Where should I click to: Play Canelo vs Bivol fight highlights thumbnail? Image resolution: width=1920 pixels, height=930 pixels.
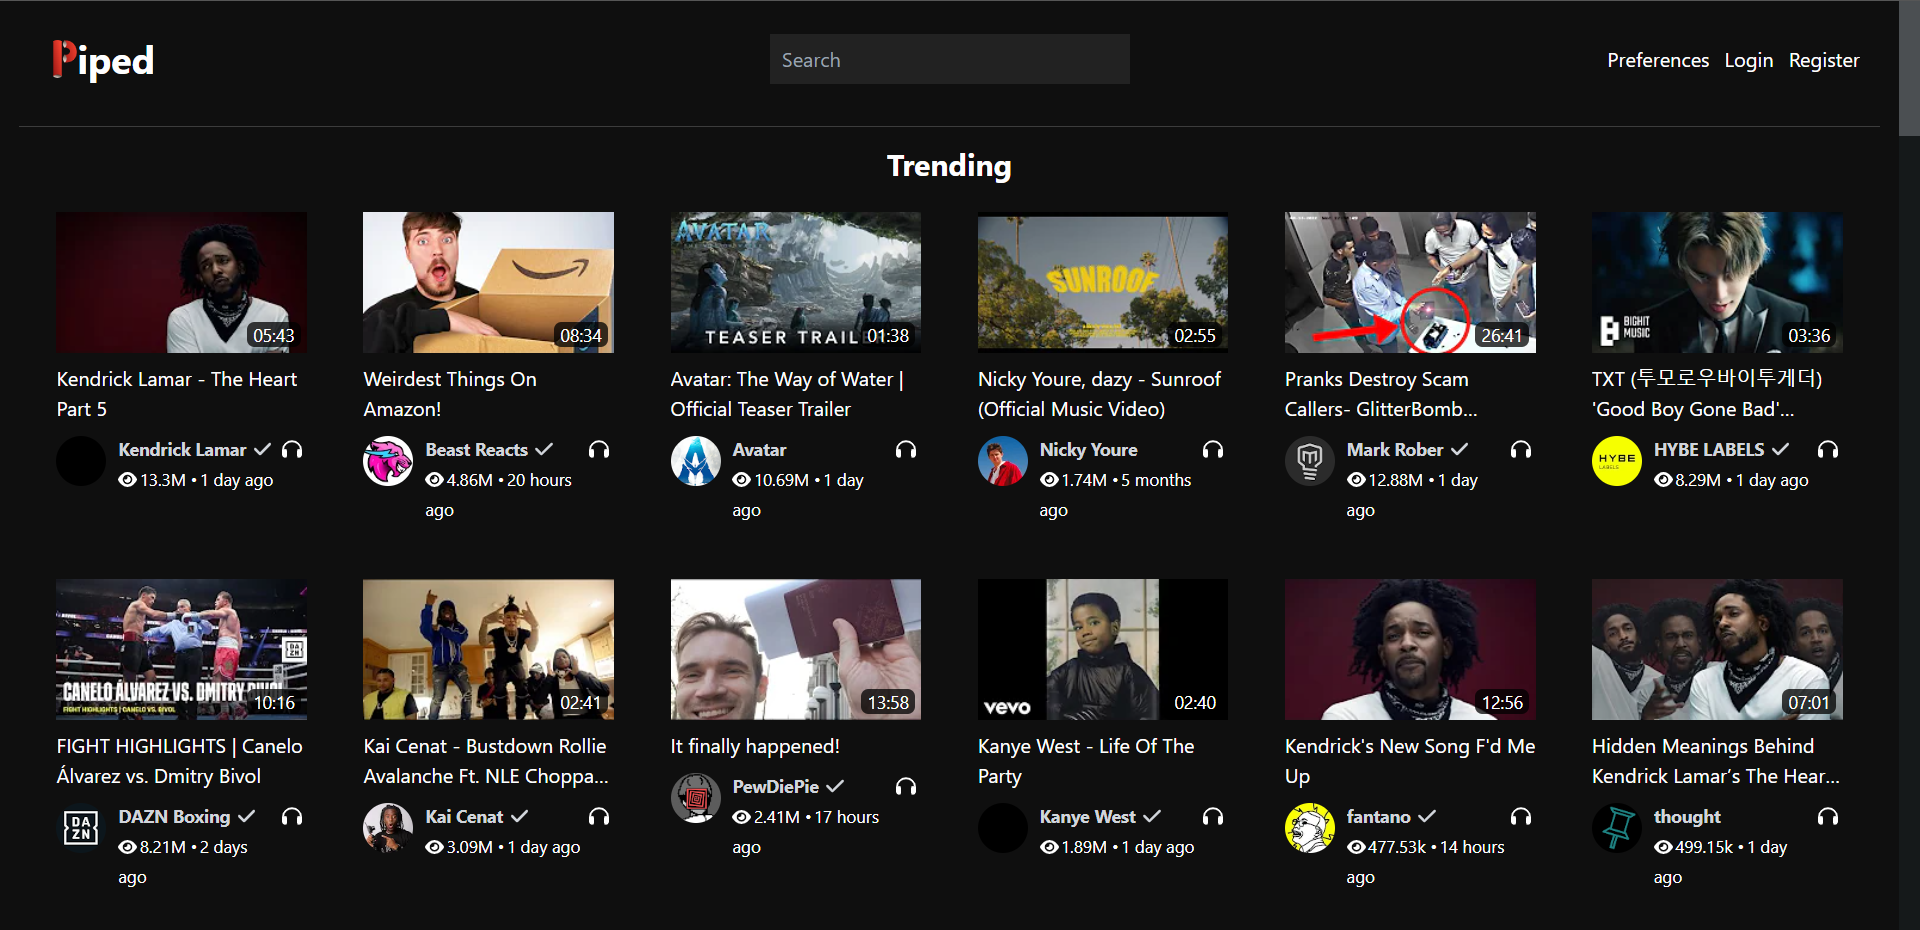pos(181,649)
